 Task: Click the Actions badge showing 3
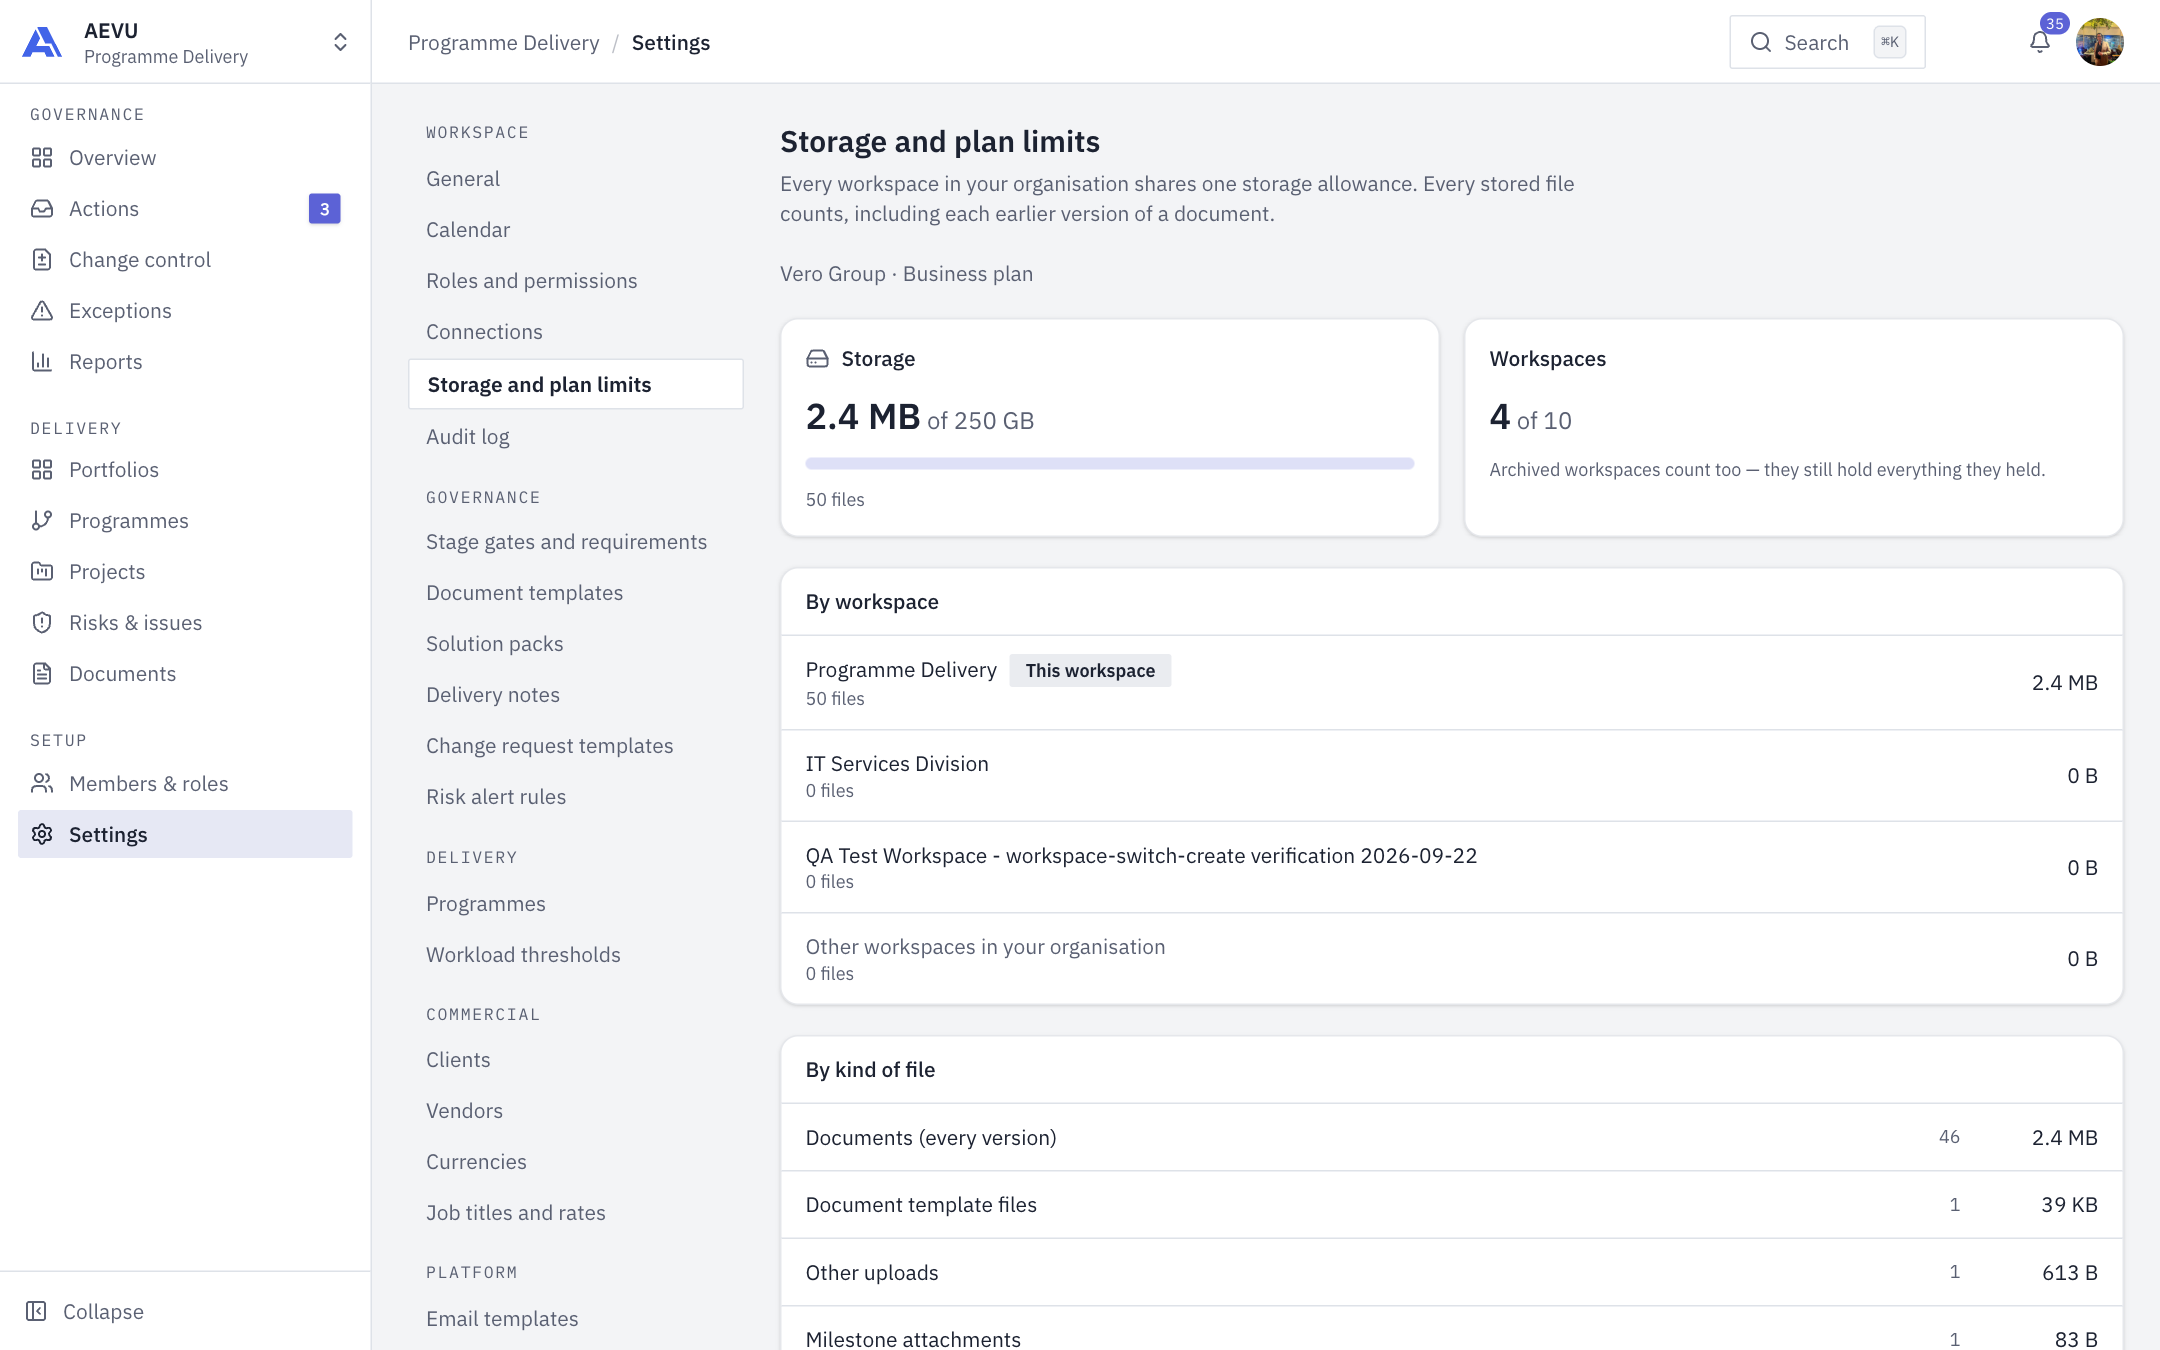click(324, 209)
